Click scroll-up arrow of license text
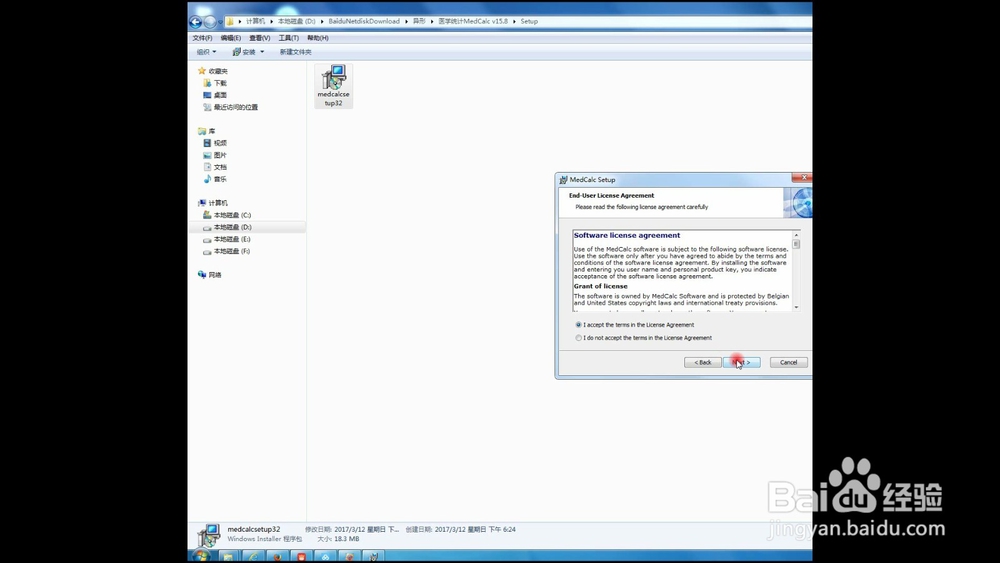1000x563 pixels. click(x=797, y=235)
